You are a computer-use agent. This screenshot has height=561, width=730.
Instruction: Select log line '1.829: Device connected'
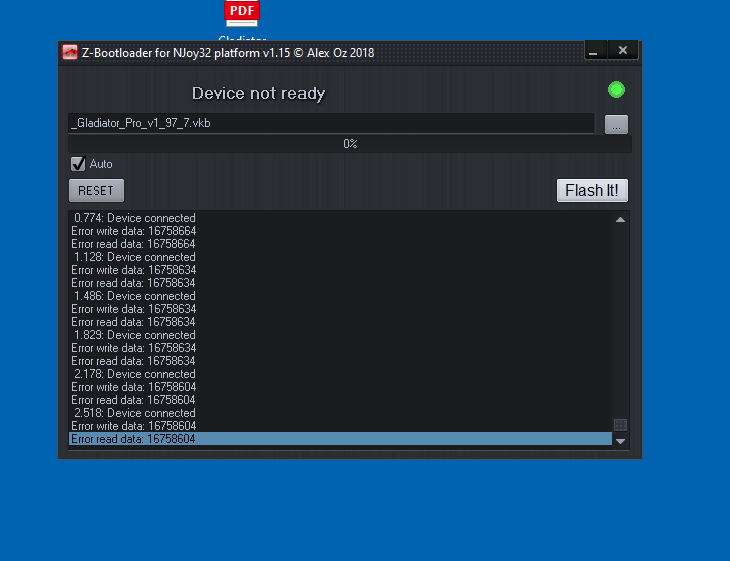(x=340, y=335)
